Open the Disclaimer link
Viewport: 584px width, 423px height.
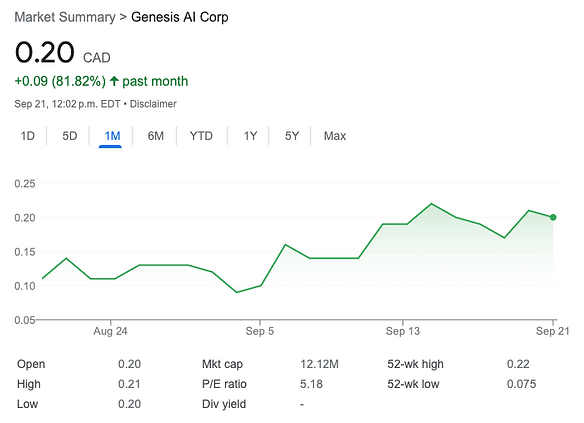click(x=153, y=104)
